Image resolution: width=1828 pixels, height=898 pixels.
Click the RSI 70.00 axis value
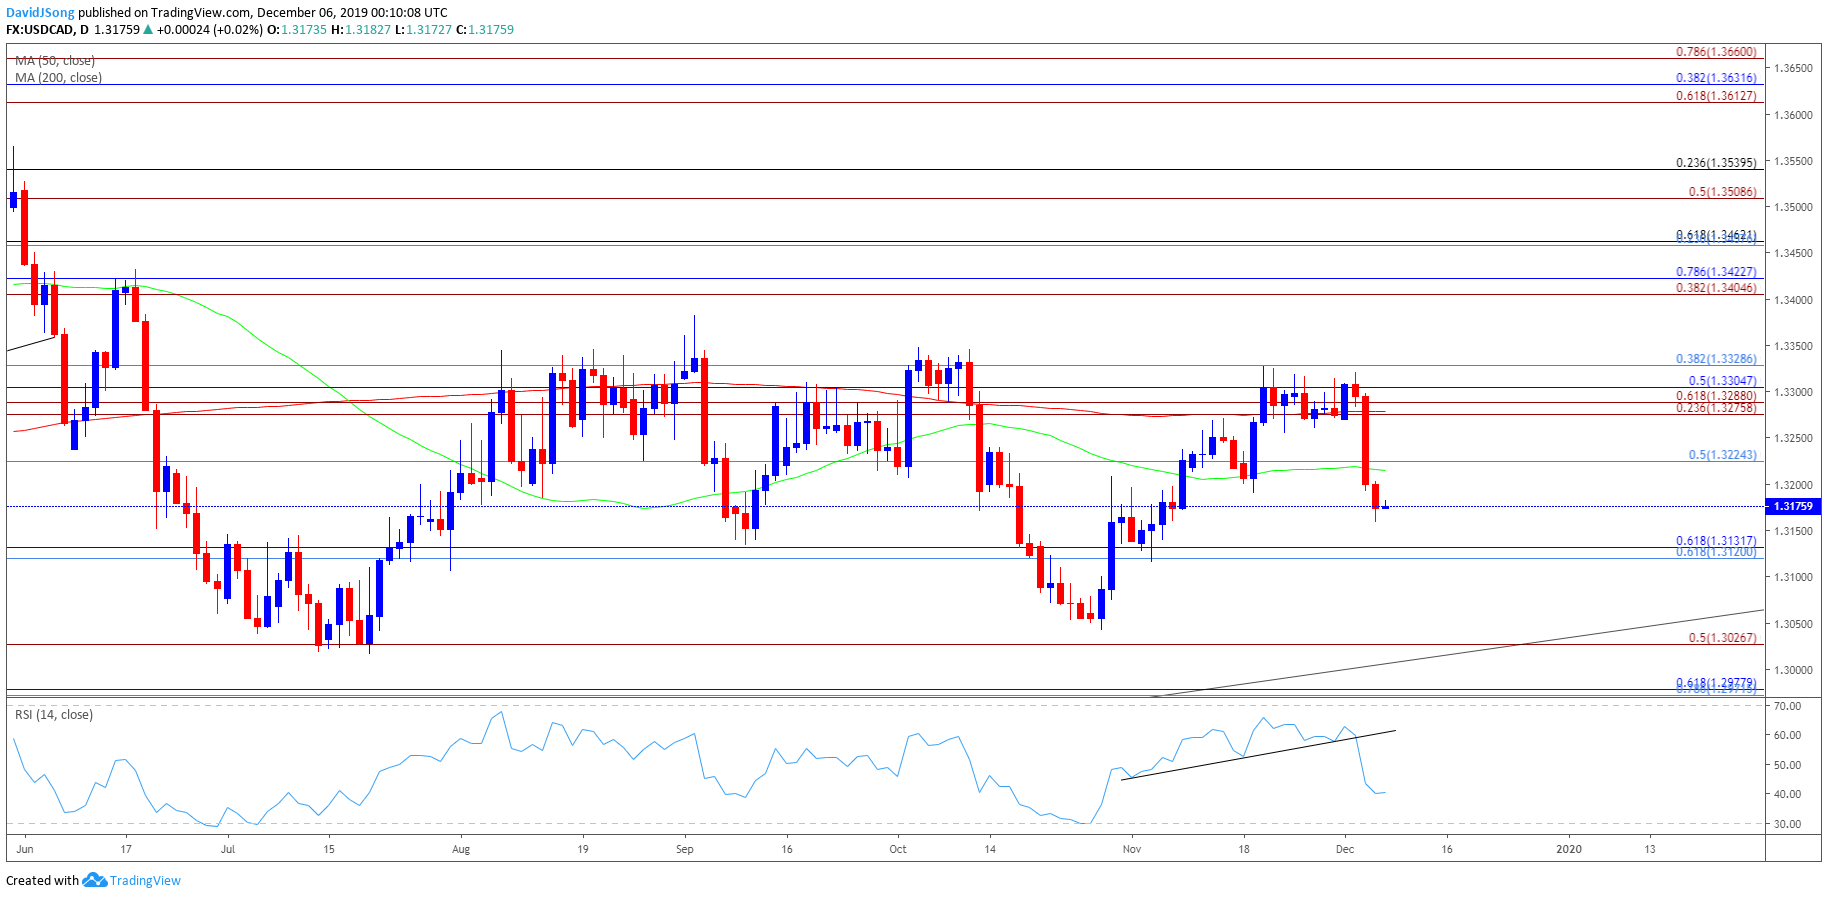(x=1788, y=706)
